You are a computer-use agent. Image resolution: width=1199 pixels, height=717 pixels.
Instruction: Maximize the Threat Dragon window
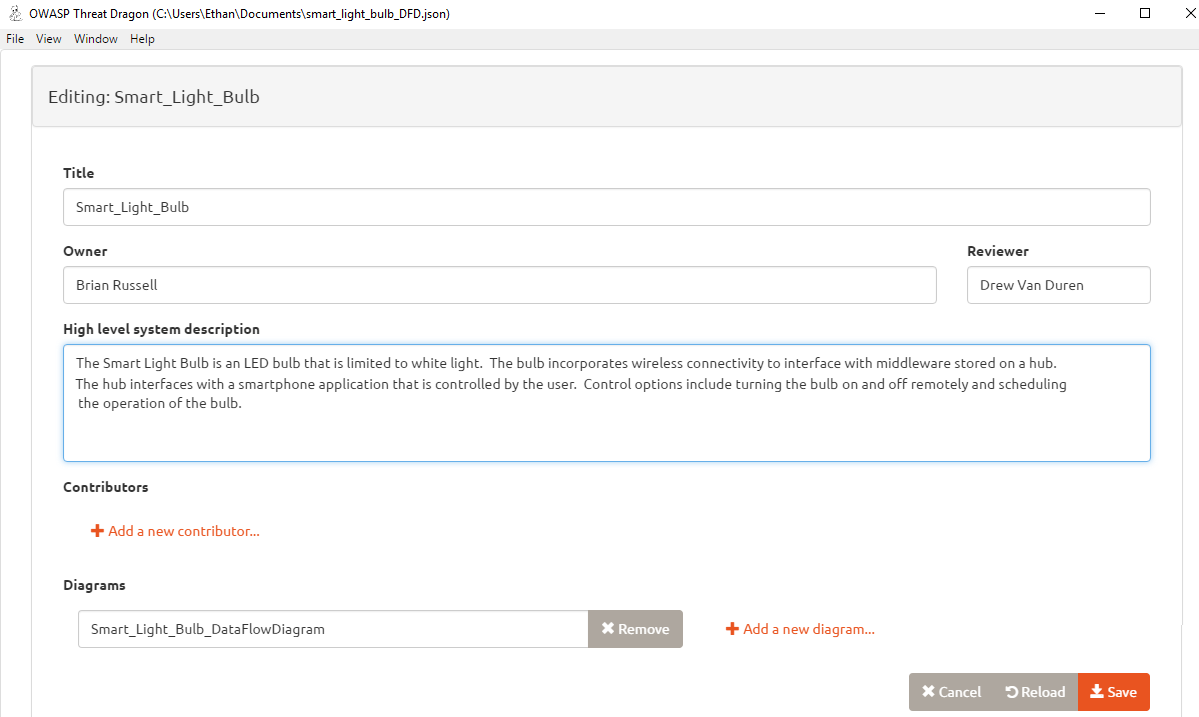(1144, 14)
